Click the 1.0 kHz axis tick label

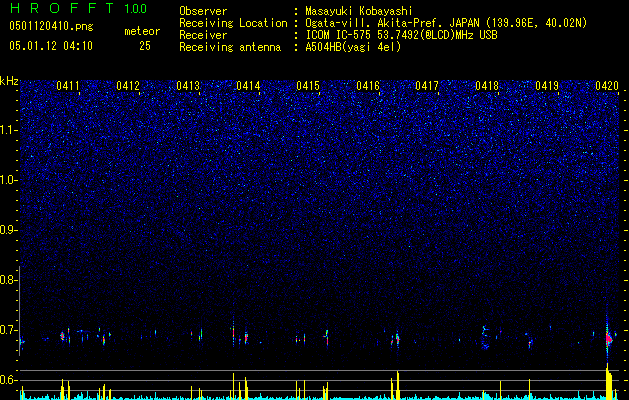pos(8,180)
